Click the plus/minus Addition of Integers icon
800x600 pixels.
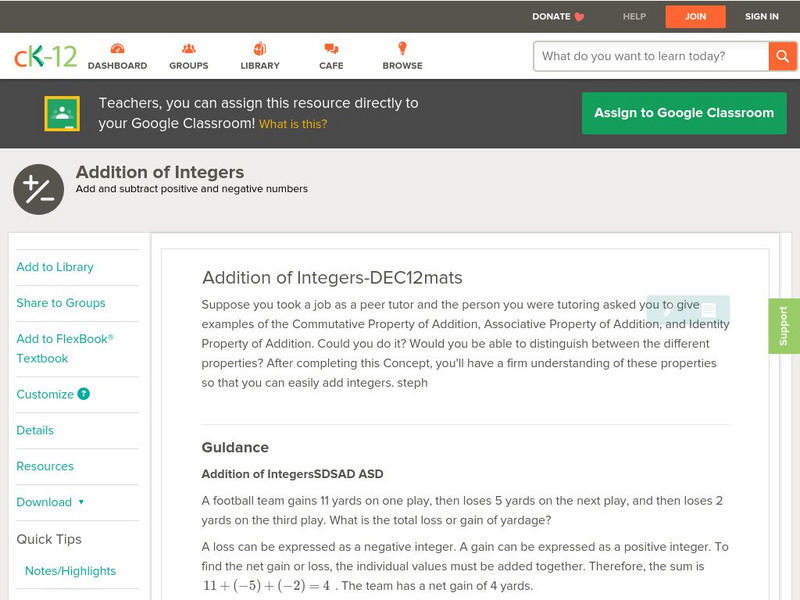pos(38,189)
